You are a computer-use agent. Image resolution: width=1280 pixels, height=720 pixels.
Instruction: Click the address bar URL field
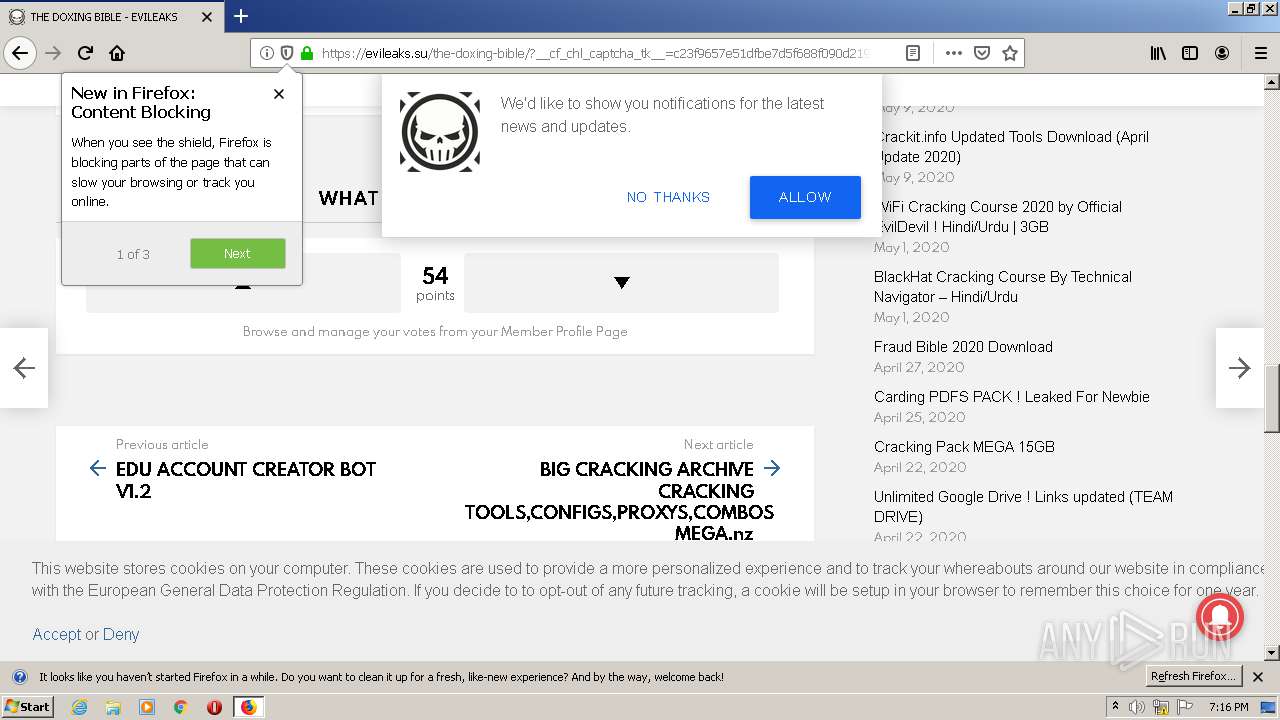click(x=595, y=53)
